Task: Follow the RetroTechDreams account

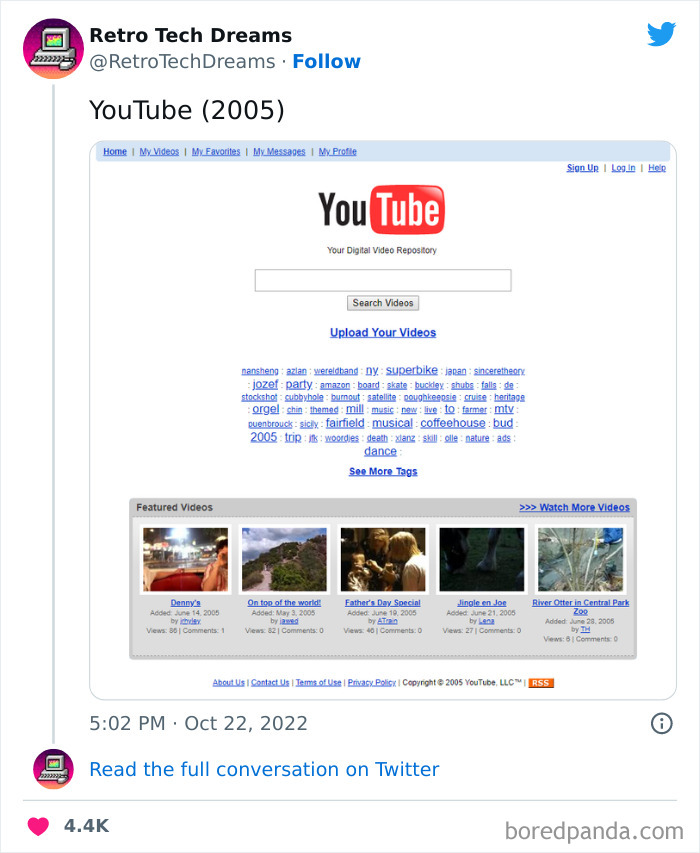Action: tap(326, 62)
